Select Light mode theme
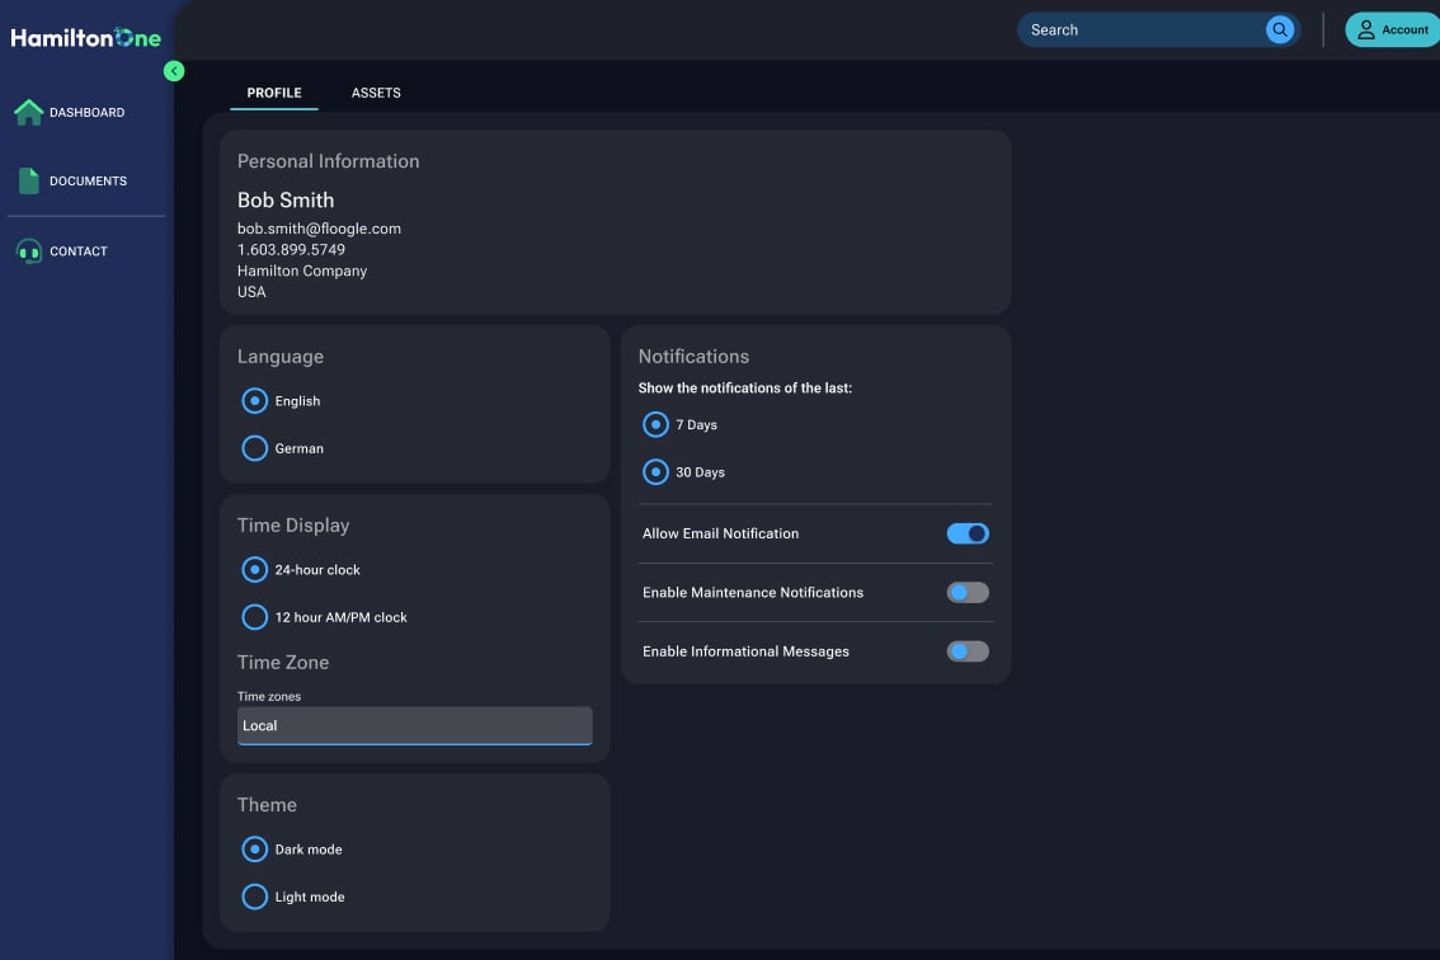The image size is (1440, 960). click(255, 896)
